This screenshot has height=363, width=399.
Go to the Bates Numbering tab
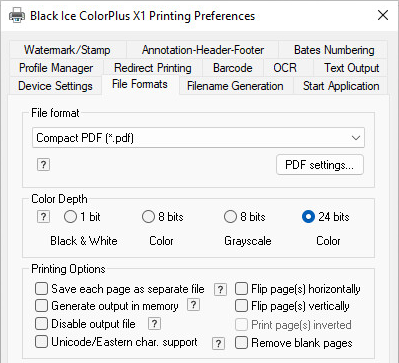tap(334, 50)
